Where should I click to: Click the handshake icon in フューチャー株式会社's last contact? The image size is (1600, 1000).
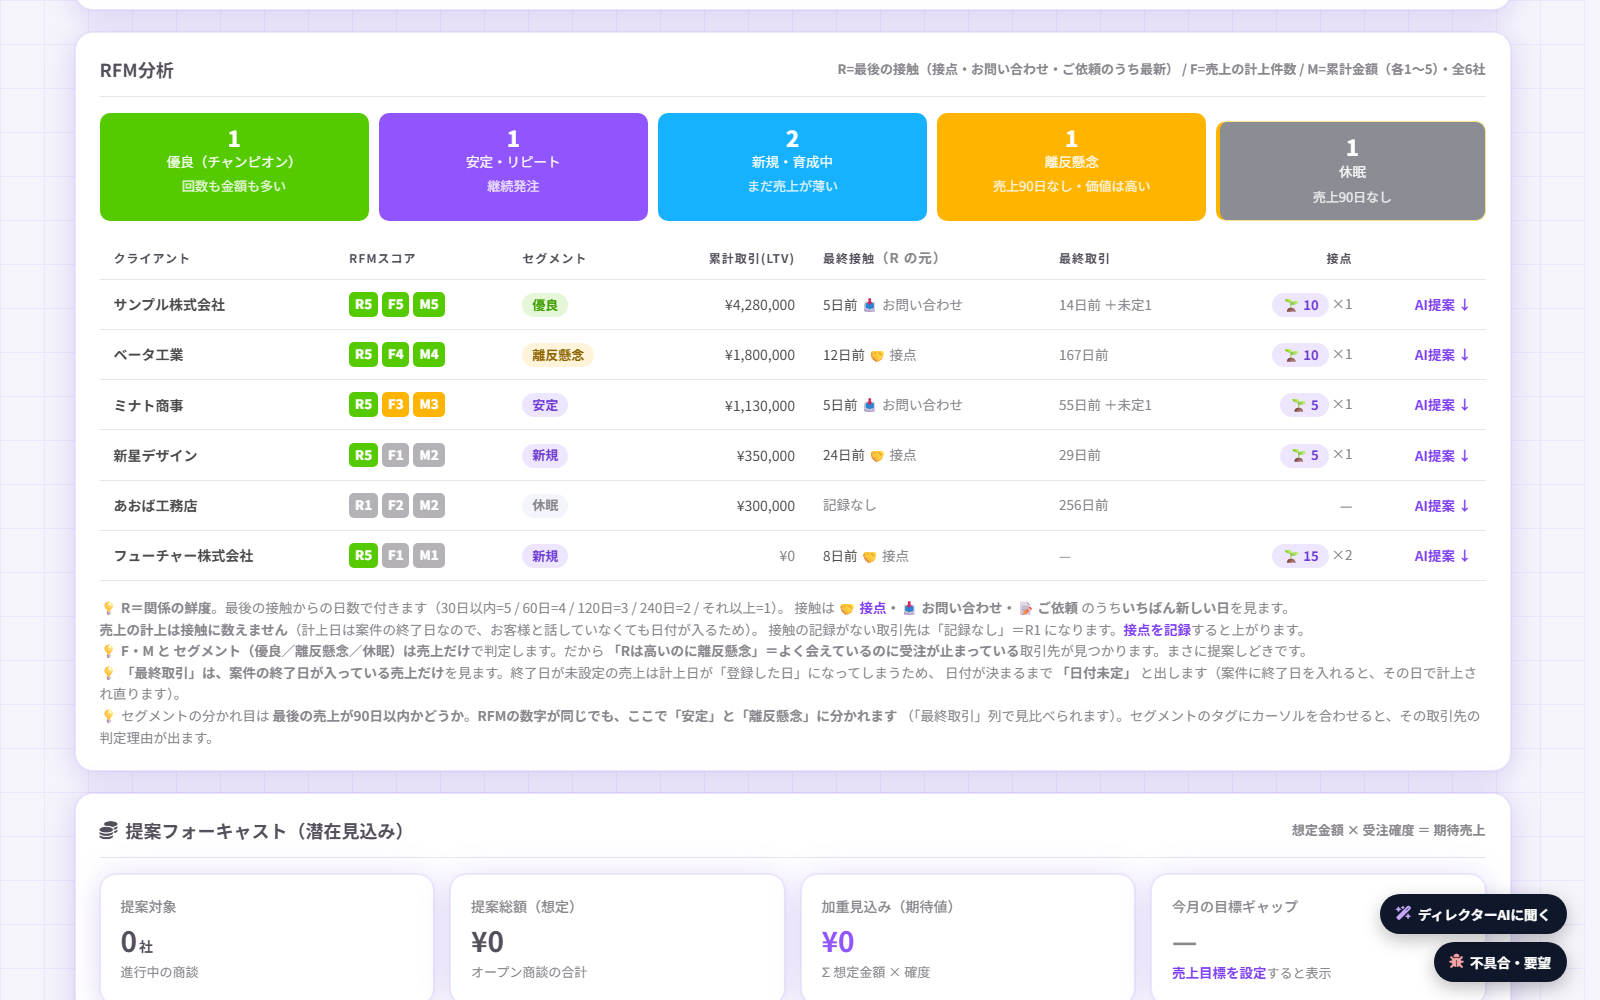869,556
